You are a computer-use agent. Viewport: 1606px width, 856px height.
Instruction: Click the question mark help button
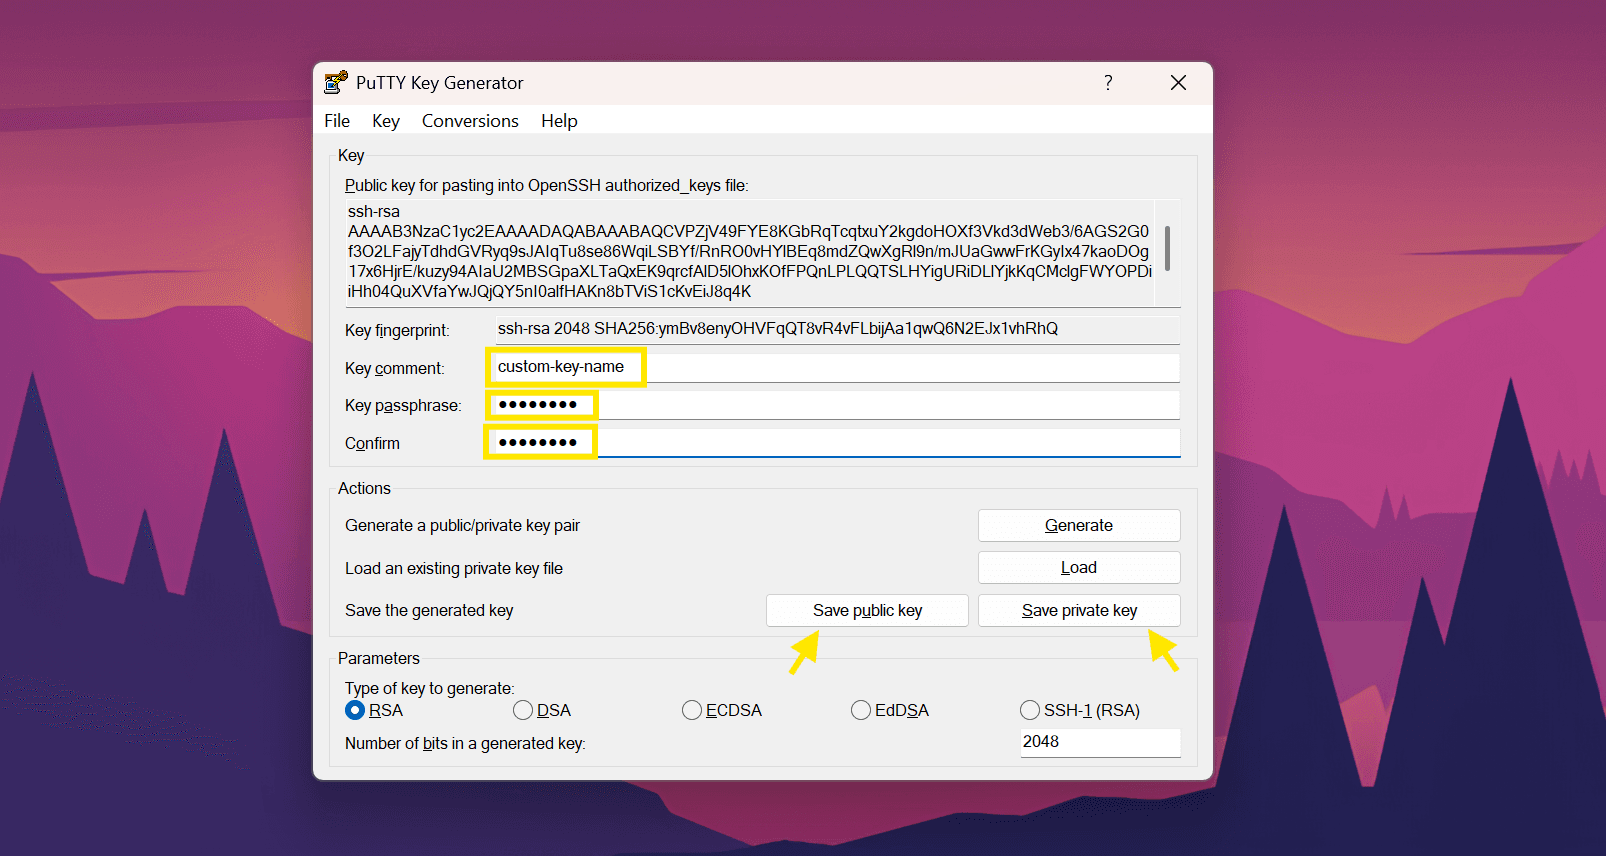[1108, 83]
